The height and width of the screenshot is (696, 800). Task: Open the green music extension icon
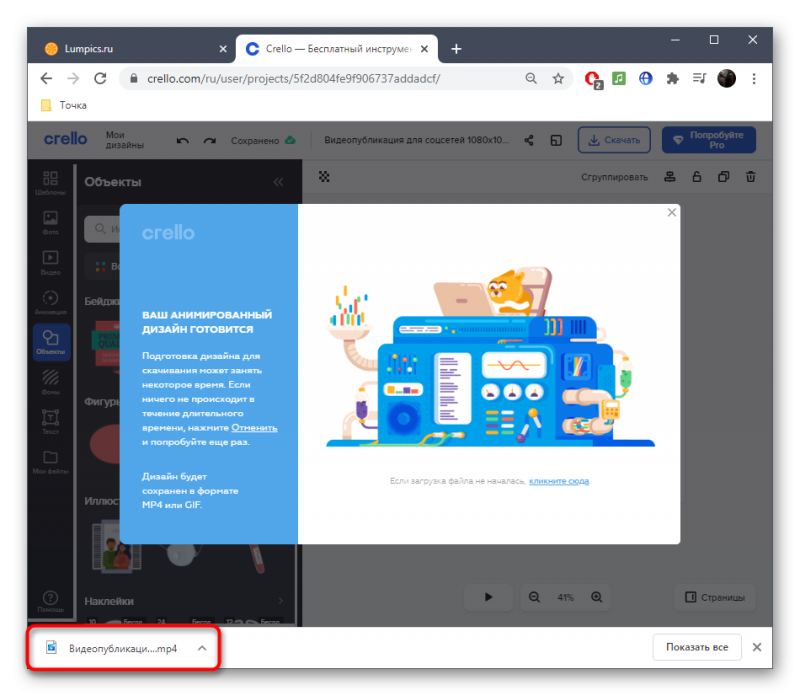point(619,78)
